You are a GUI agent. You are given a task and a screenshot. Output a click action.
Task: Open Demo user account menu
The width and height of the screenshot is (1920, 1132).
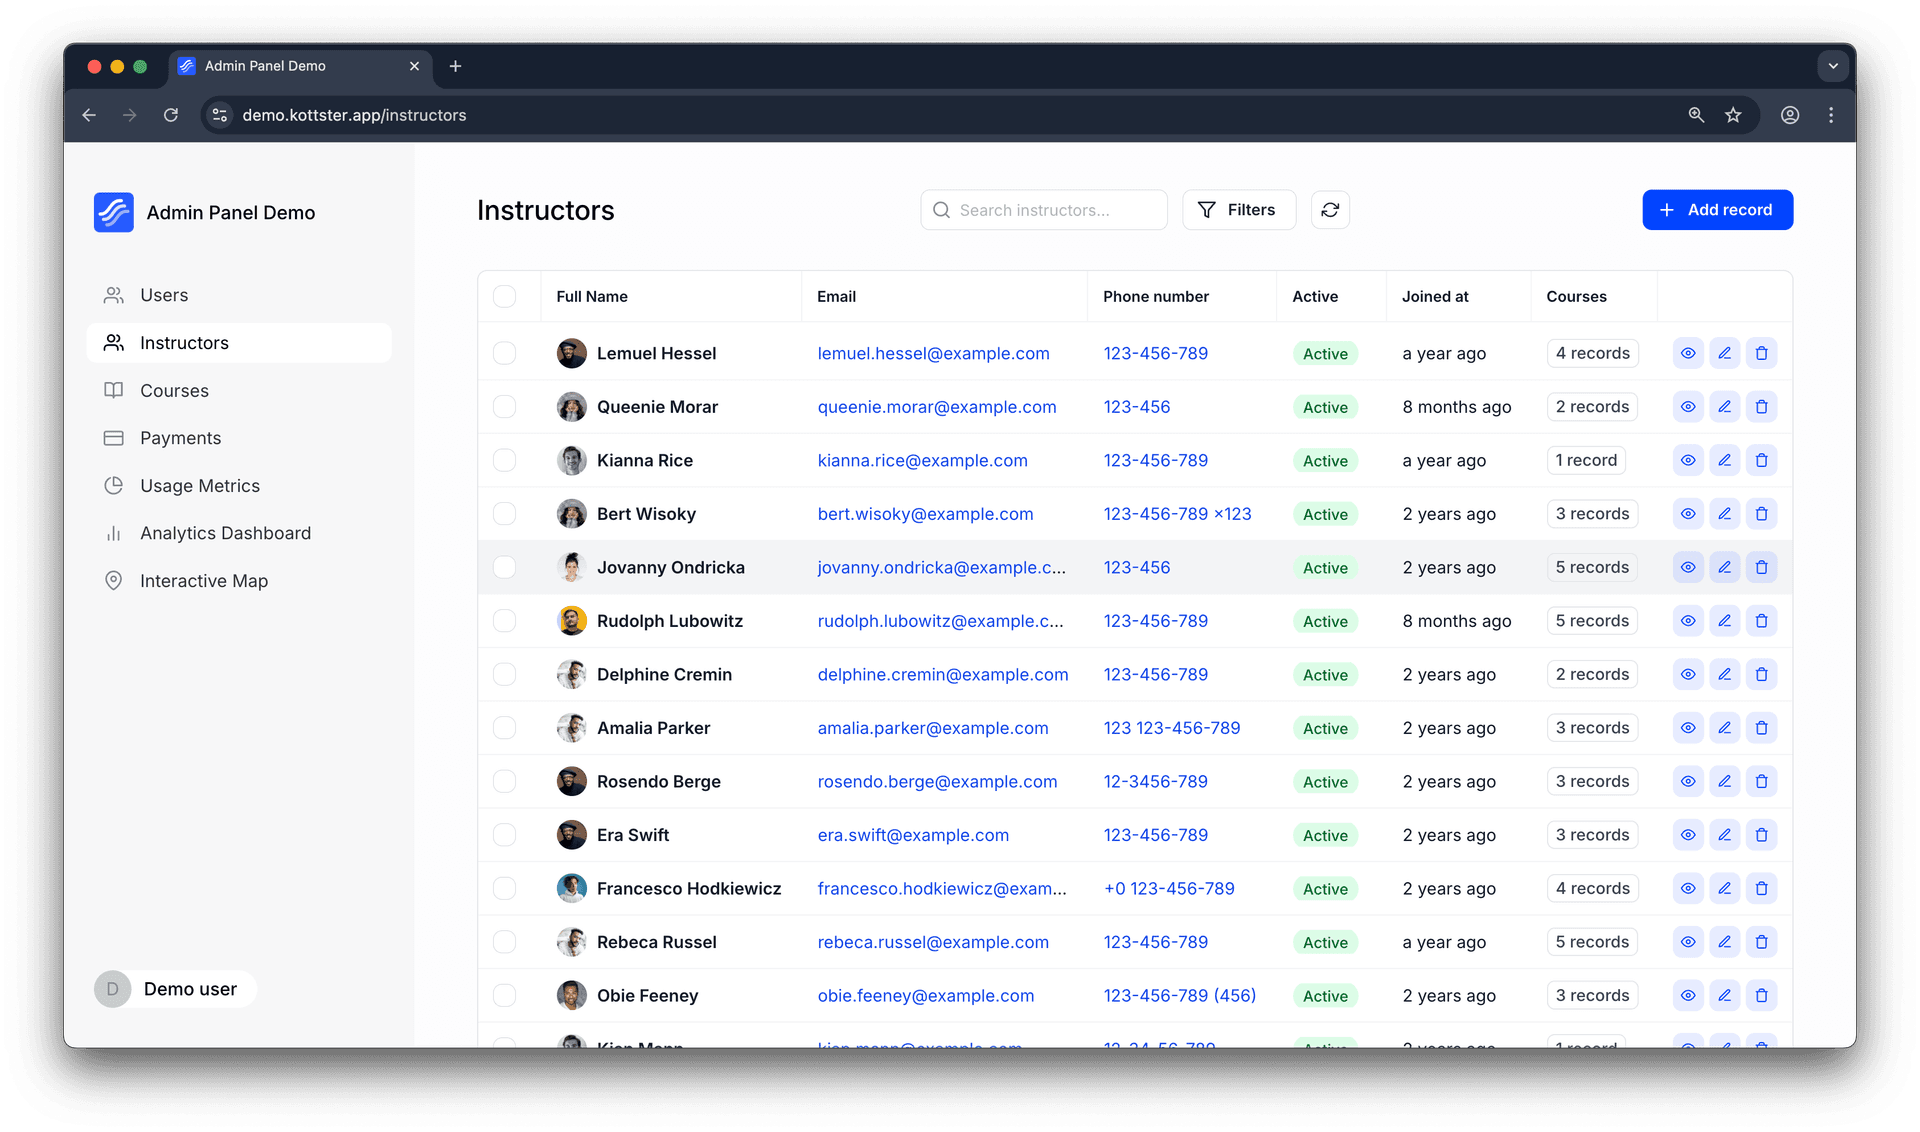[x=175, y=989]
